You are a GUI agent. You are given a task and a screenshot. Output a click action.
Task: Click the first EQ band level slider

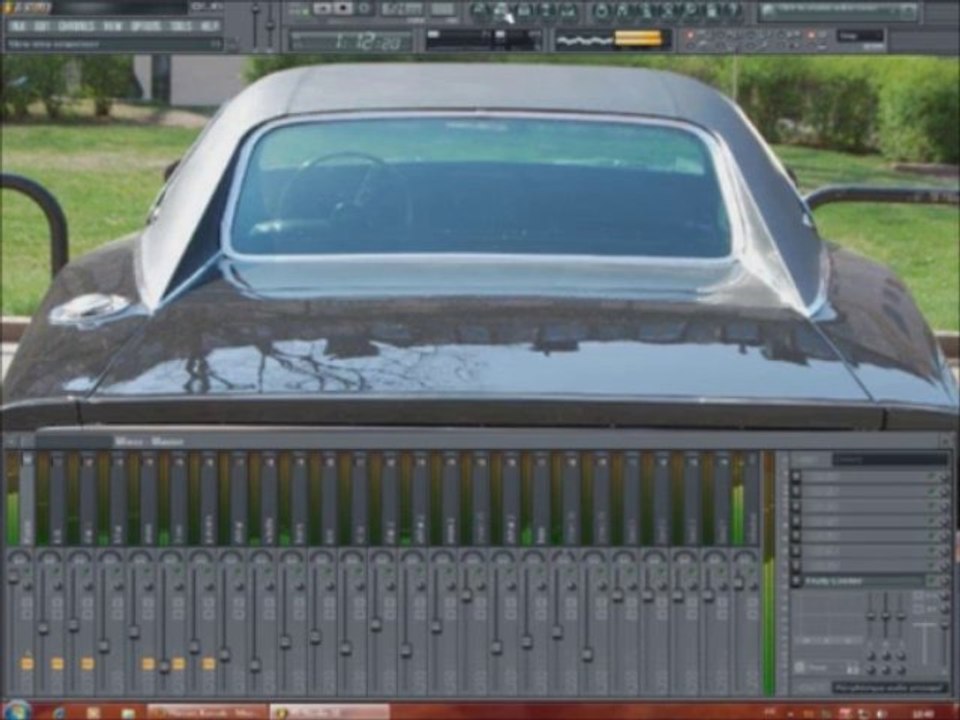pyautogui.click(x=871, y=615)
